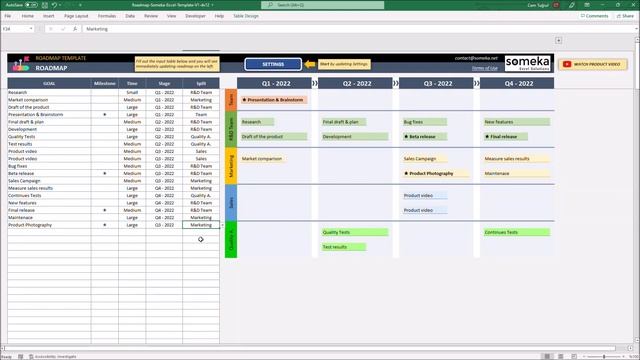This screenshot has width=640, height=360.
Task: Open the Review tab
Action: (151, 16)
